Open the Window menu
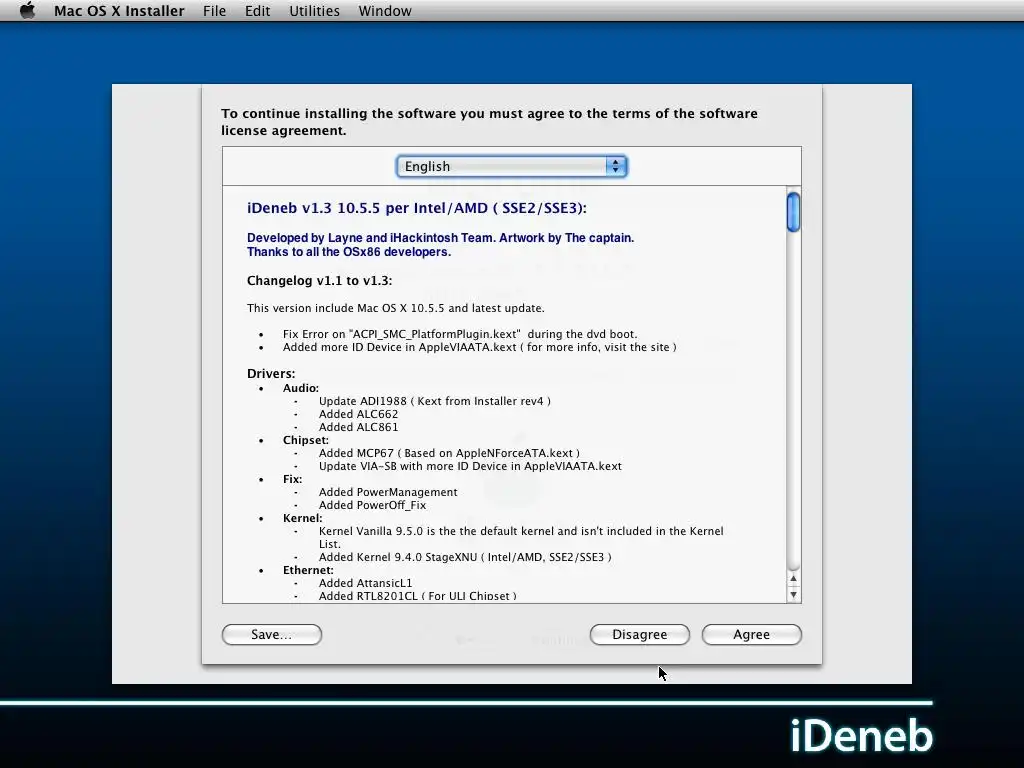 pos(385,11)
